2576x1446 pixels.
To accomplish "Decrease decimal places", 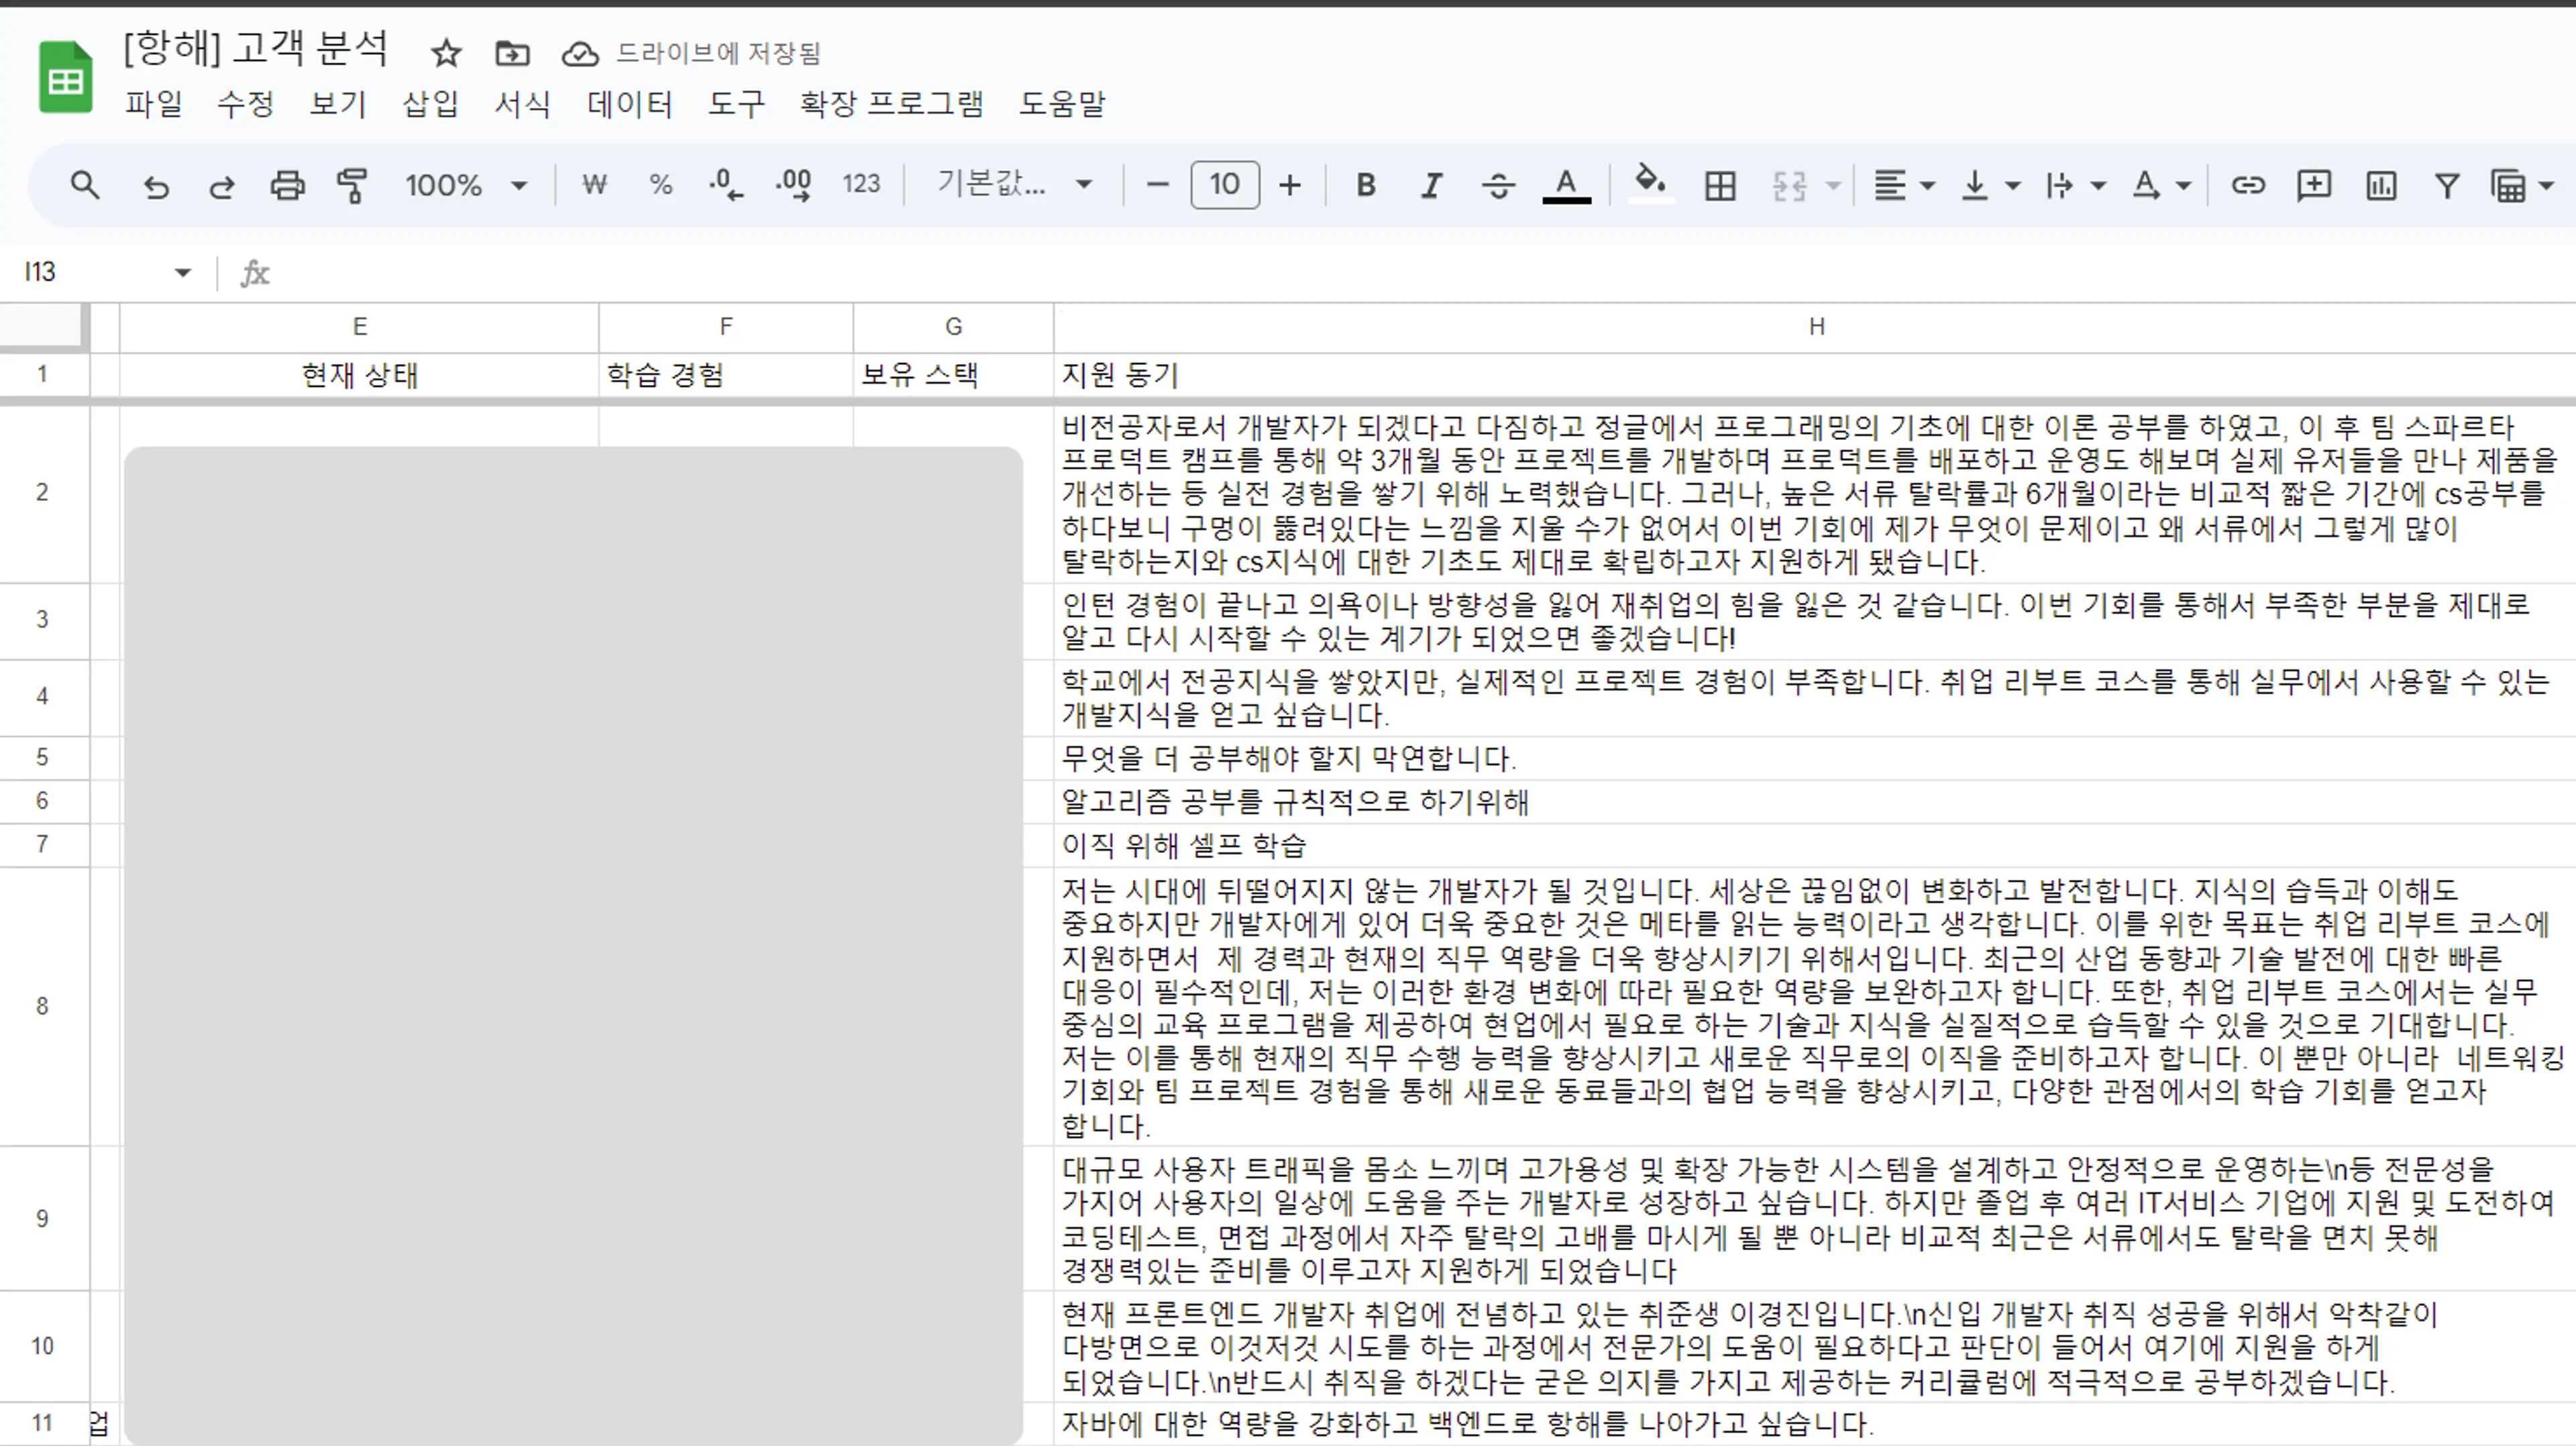I will [x=726, y=185].
